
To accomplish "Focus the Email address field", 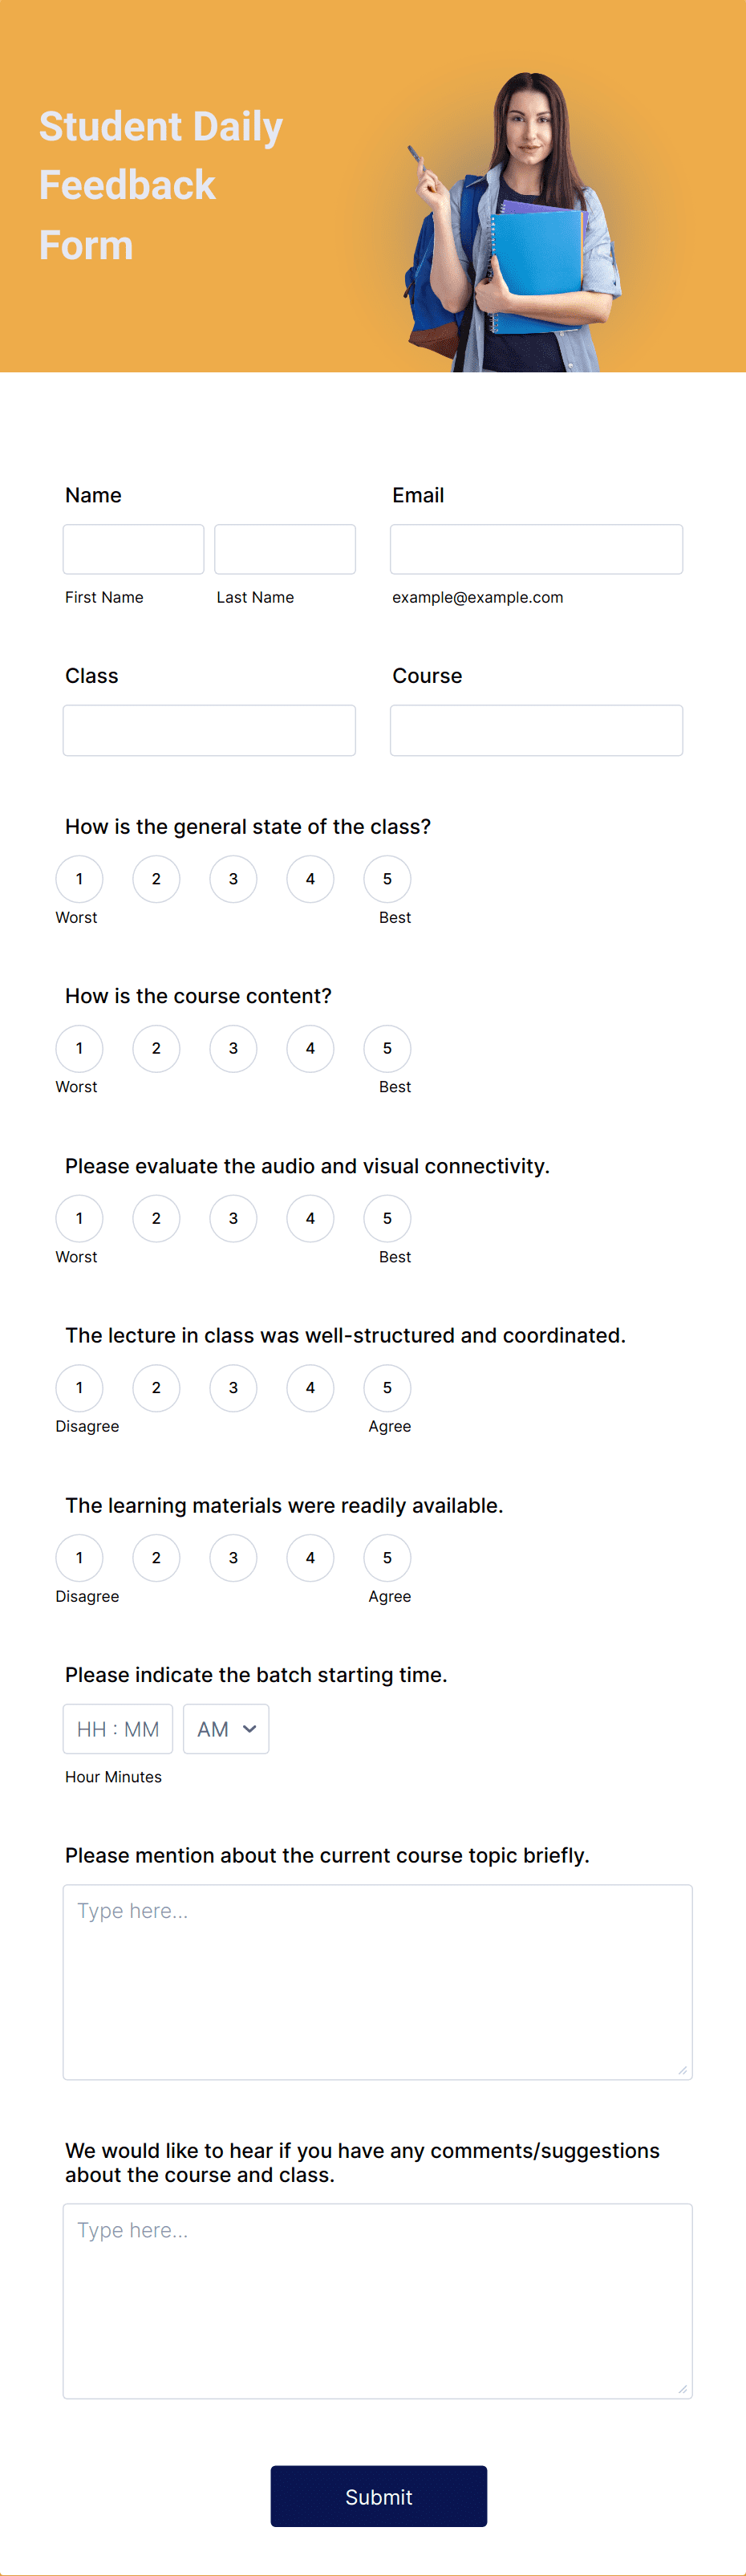I will pos(536,548).
